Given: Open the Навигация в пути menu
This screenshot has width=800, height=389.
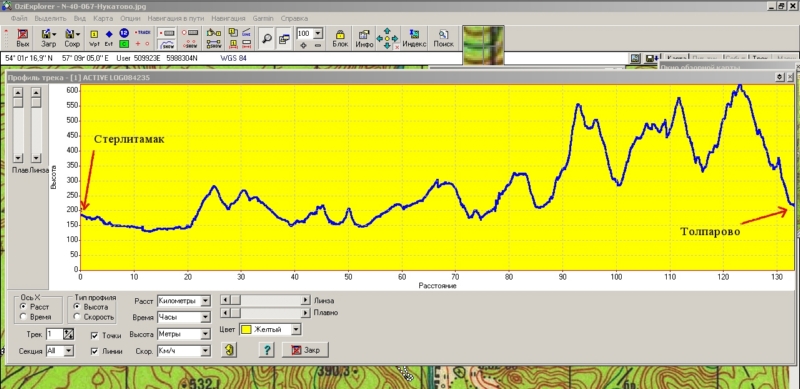Looking at the screenshot, I should click(x=176, y=18).
